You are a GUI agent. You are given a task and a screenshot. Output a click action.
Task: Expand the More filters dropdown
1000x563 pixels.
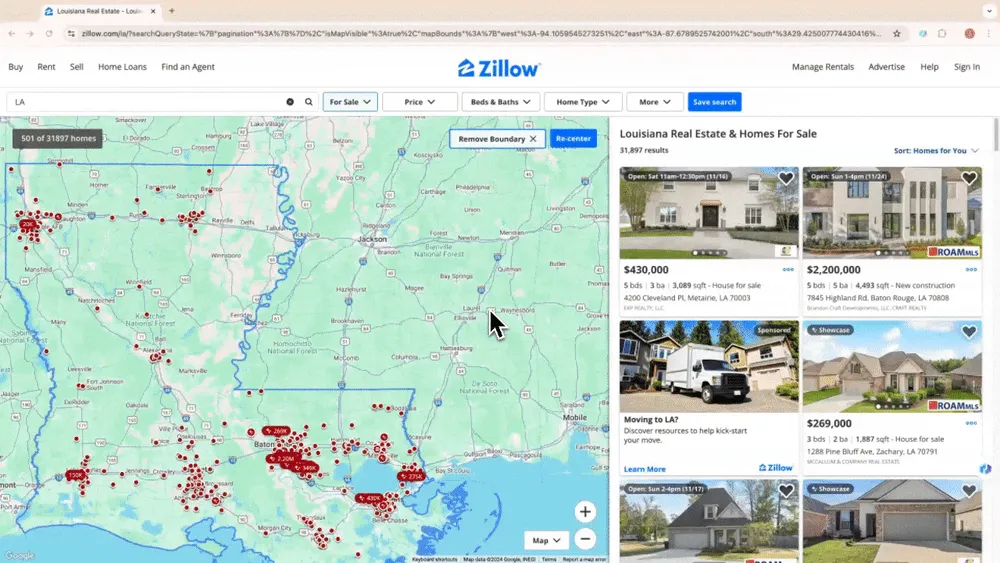(x=655, y=102)
